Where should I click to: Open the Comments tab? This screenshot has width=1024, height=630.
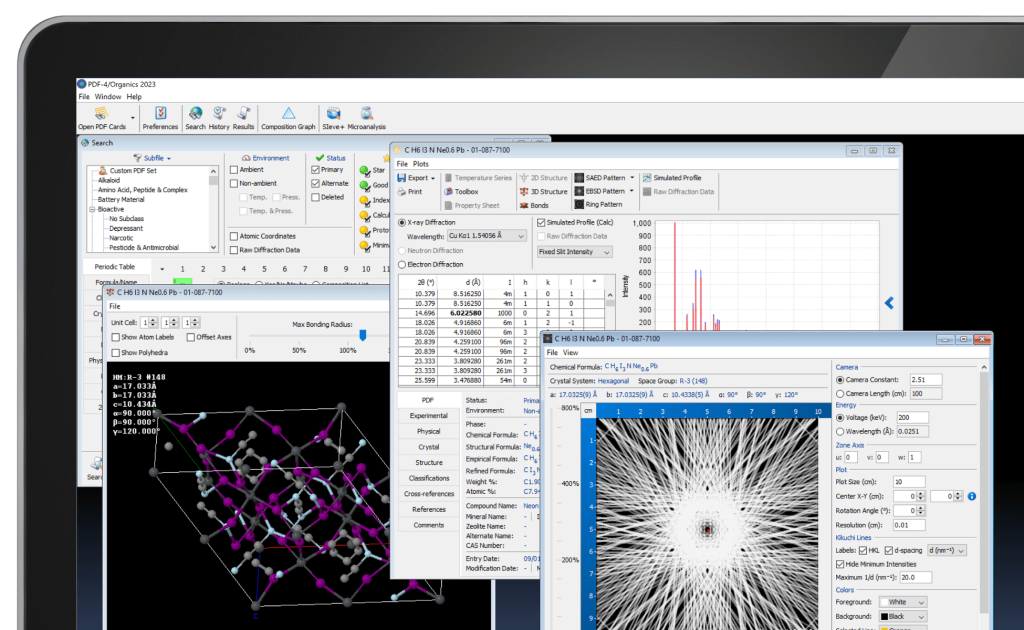[428, 526]
